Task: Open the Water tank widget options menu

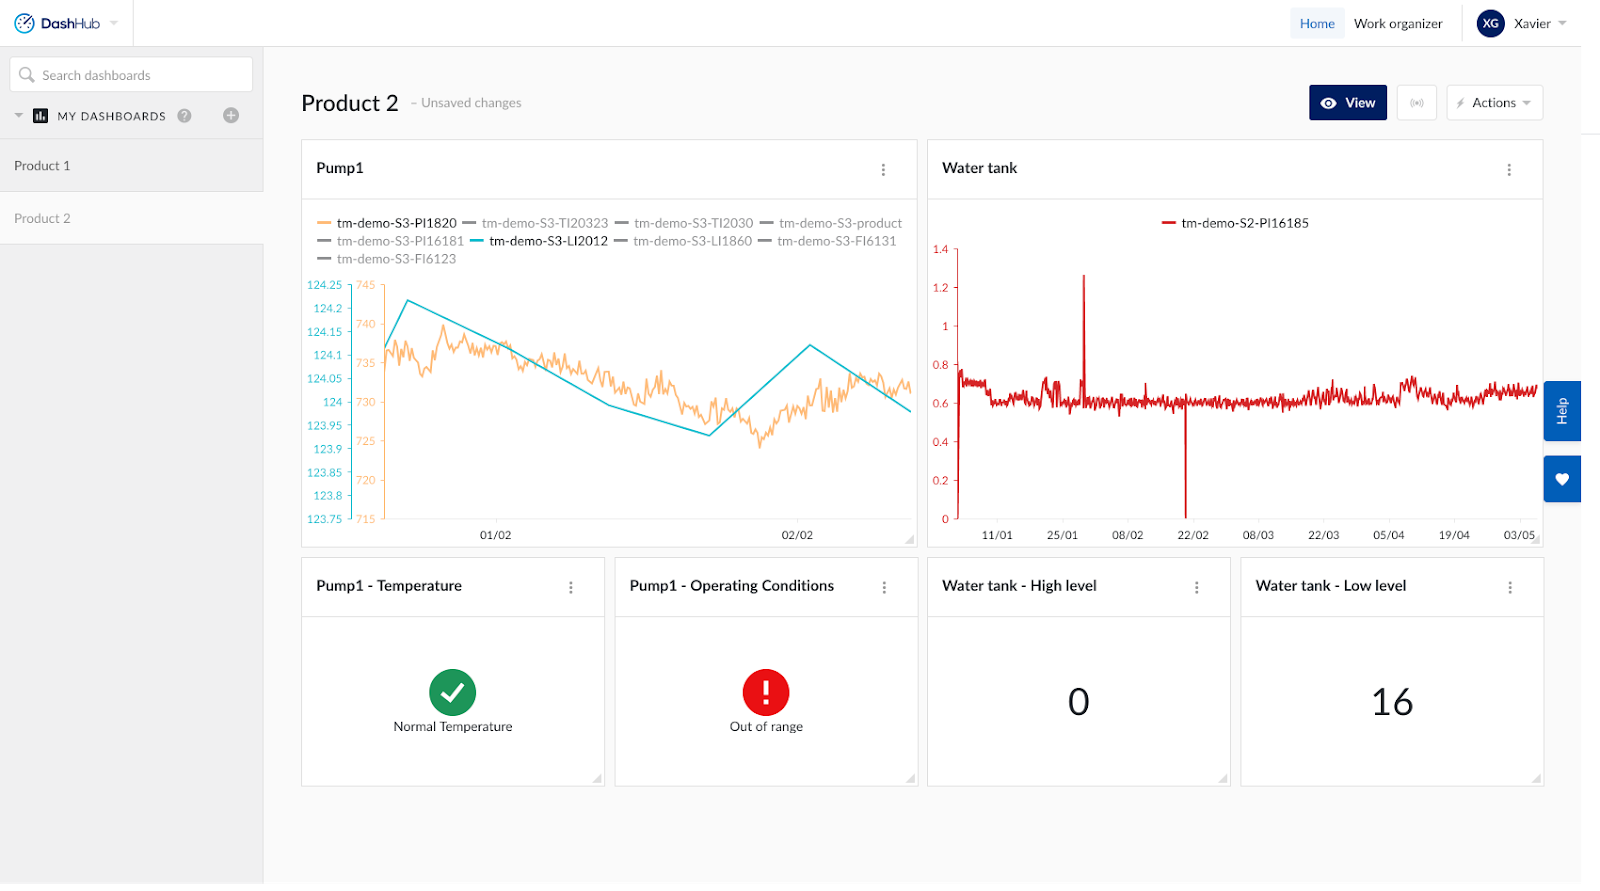Action: (x=1509, y=170)
